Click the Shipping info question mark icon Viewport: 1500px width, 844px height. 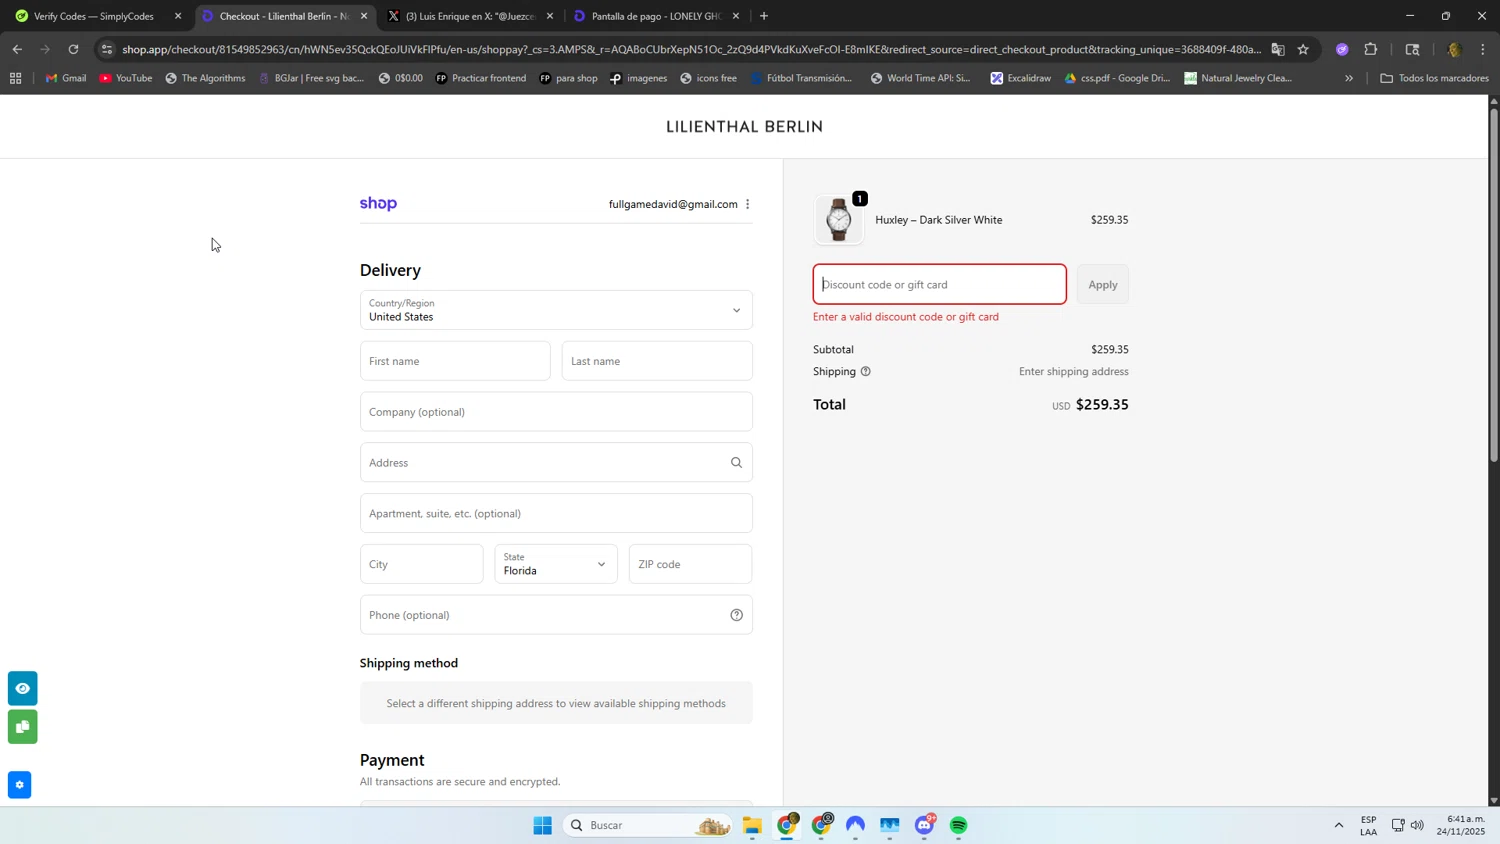866,372
